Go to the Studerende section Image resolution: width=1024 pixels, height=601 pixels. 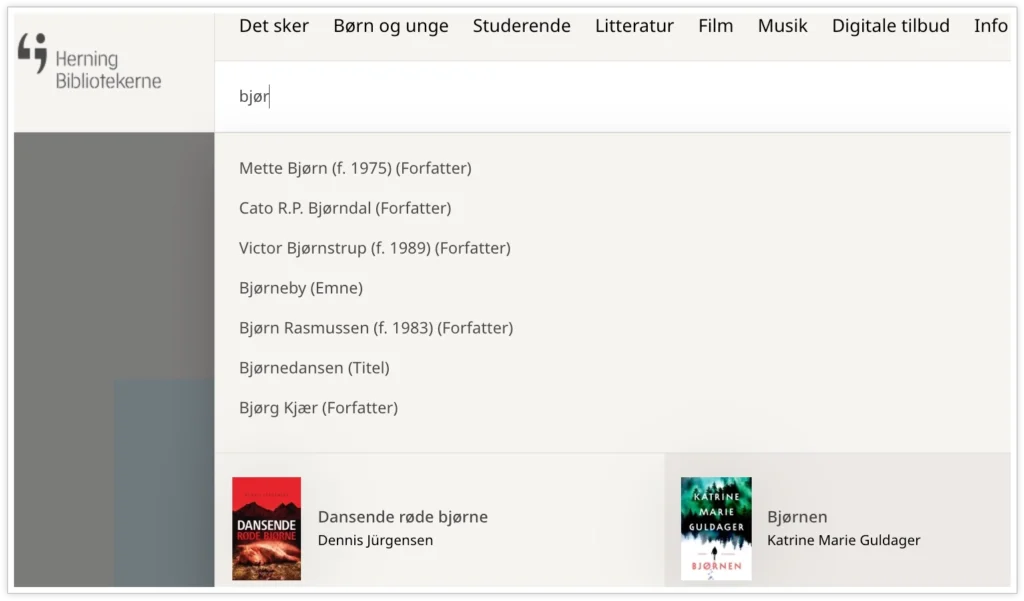click(522, 26)
